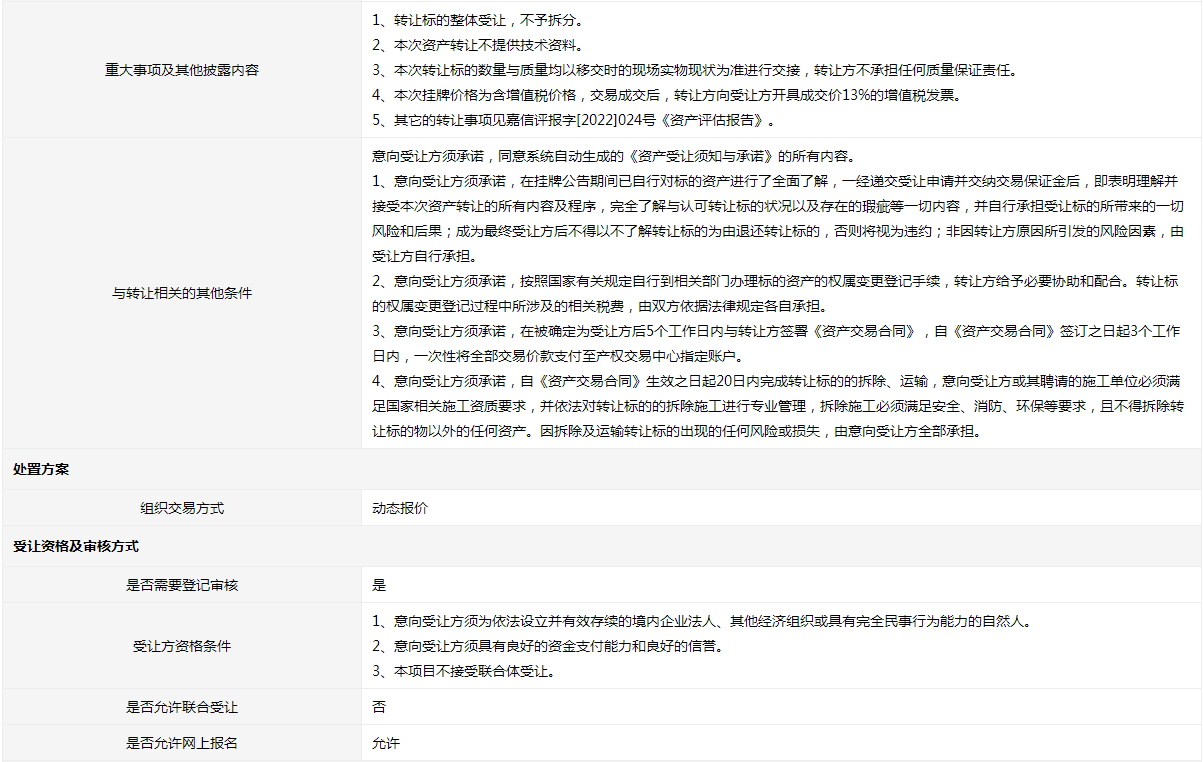
Task: Click the "是否允许联合受让" field label
Action: [x=182, y=707]
